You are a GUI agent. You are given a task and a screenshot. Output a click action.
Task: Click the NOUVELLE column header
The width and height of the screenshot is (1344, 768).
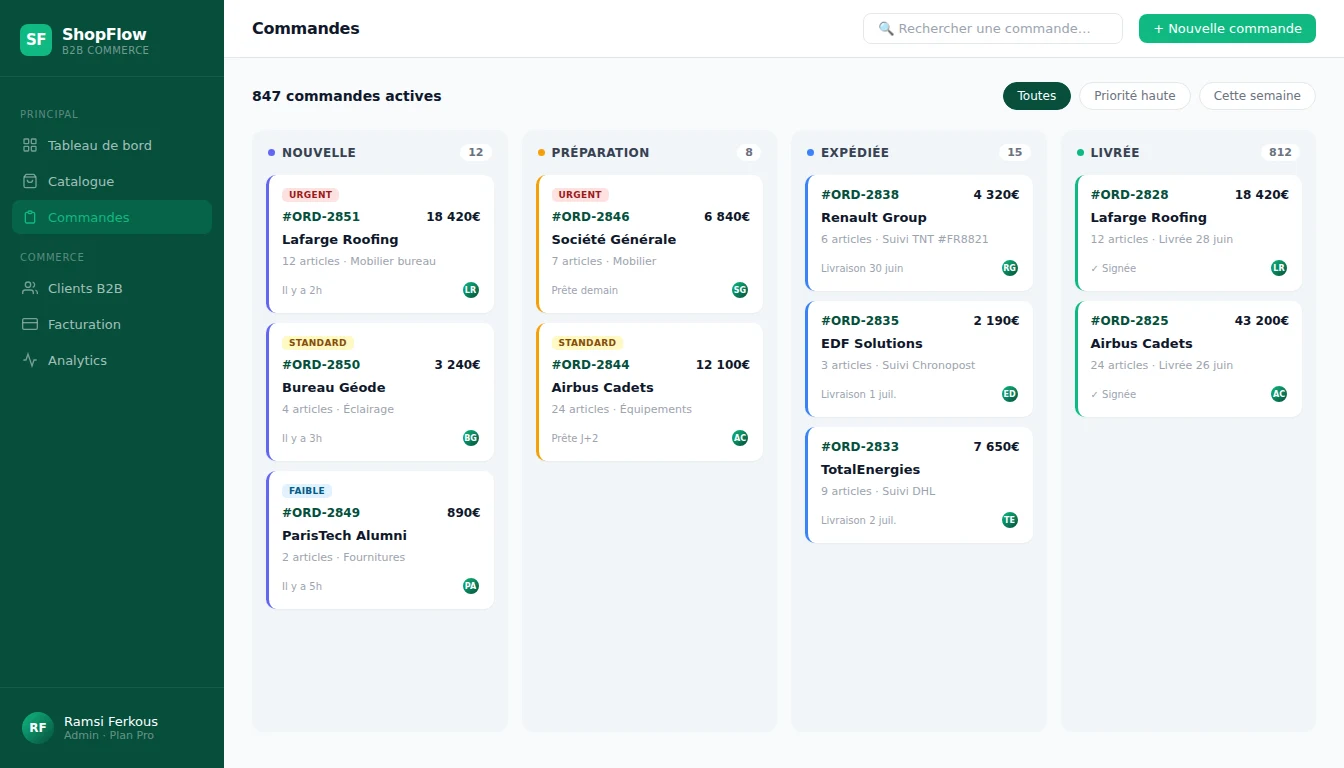319,153
